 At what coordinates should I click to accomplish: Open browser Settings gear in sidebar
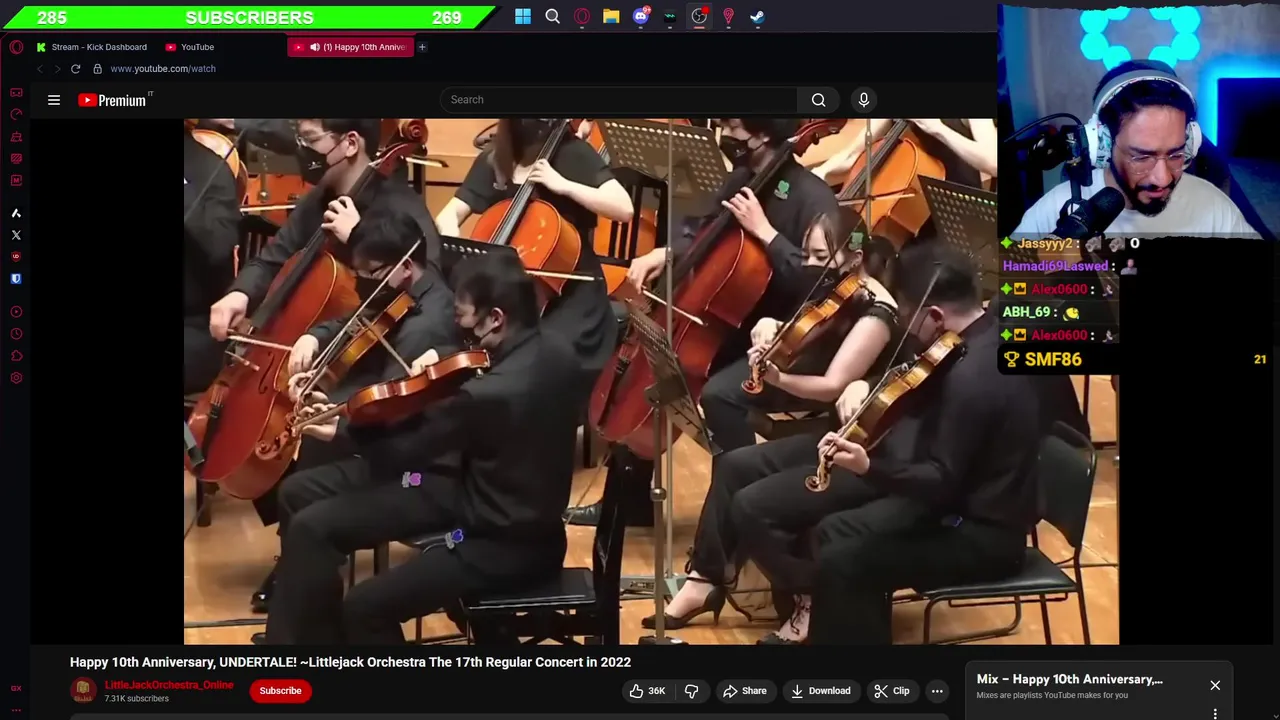coord(16,378)
